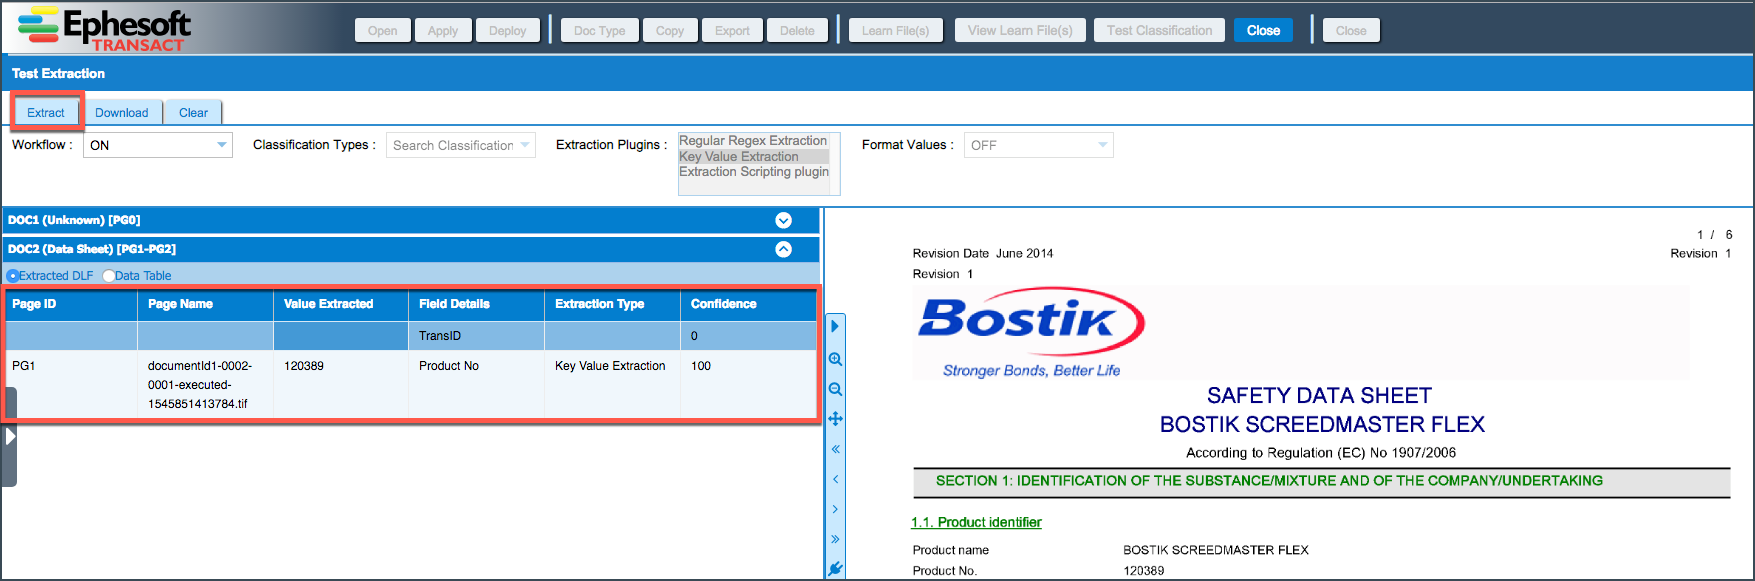Expand the image viewer panel arrow
The image size is (1755, 581).
(835, 326)
